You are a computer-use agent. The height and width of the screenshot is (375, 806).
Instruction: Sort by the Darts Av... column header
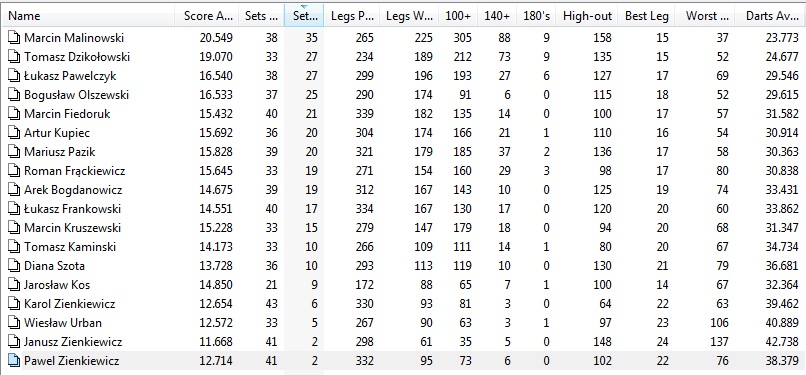(771, 16)
